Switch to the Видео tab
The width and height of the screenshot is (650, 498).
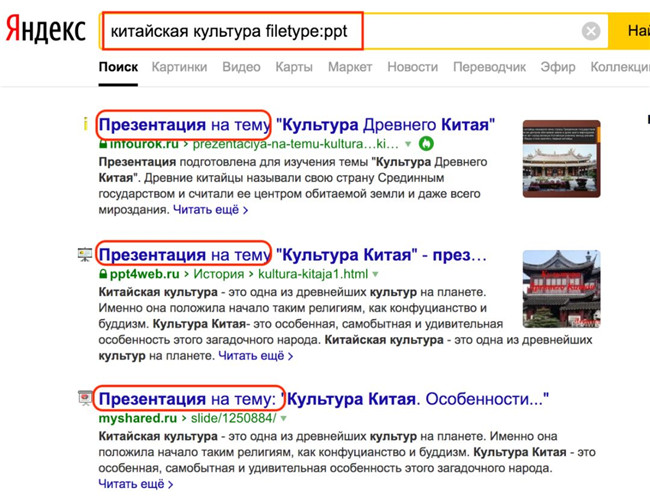point(241,67)
